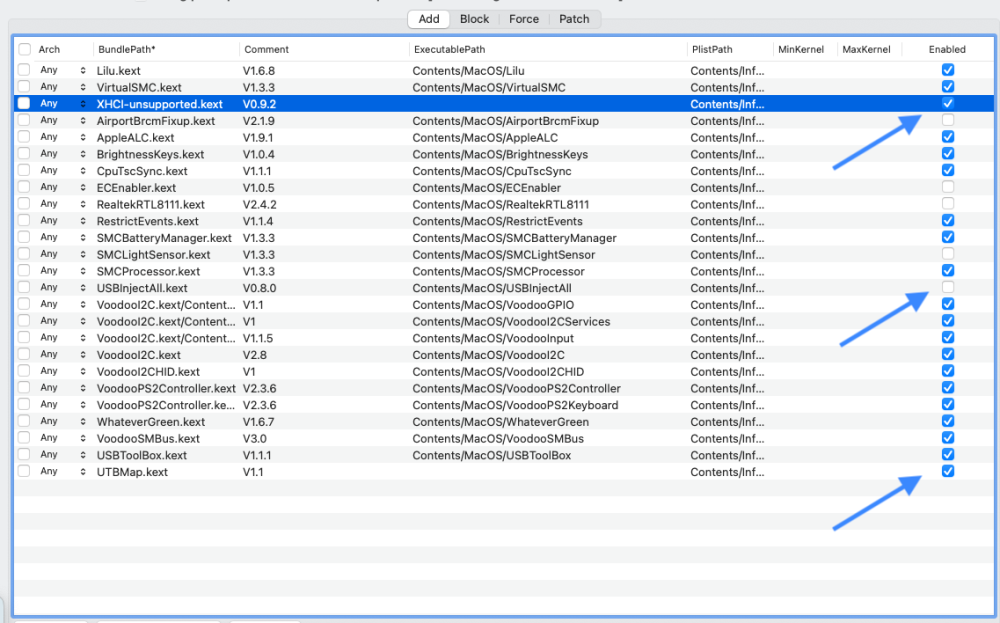The image size is (1000, 623).
Task: Click comment V2.8 for VoodooI2C.kext
Action: pos(254,355)
